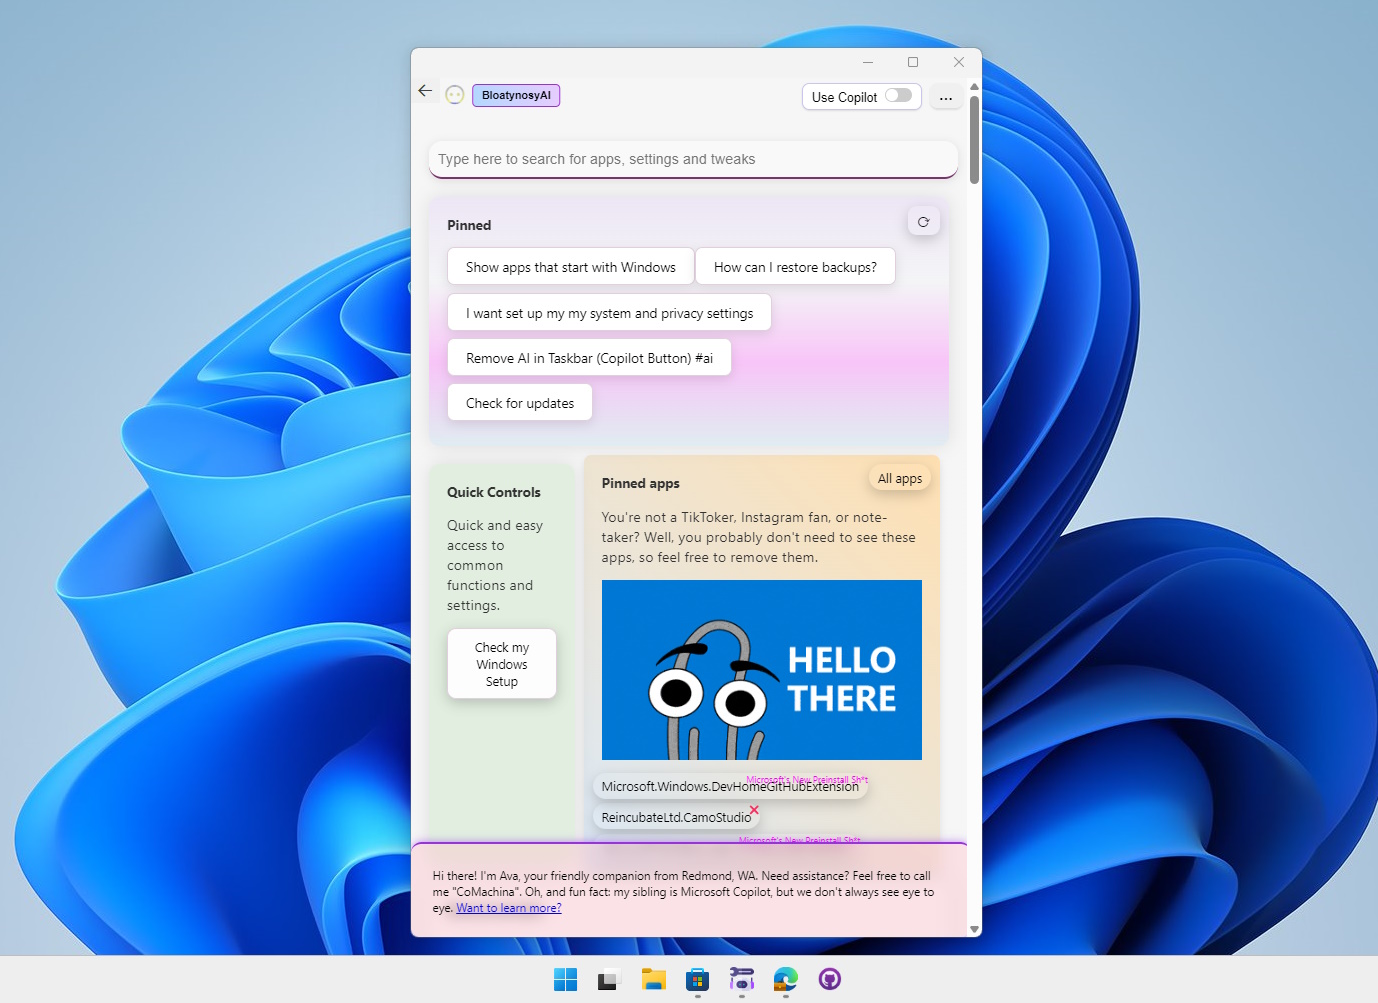This screenshot has width=1378, height=1003.
Task: Click the BloatynosyAI badge
Action: pyautogui.click(x=516, y=95)
